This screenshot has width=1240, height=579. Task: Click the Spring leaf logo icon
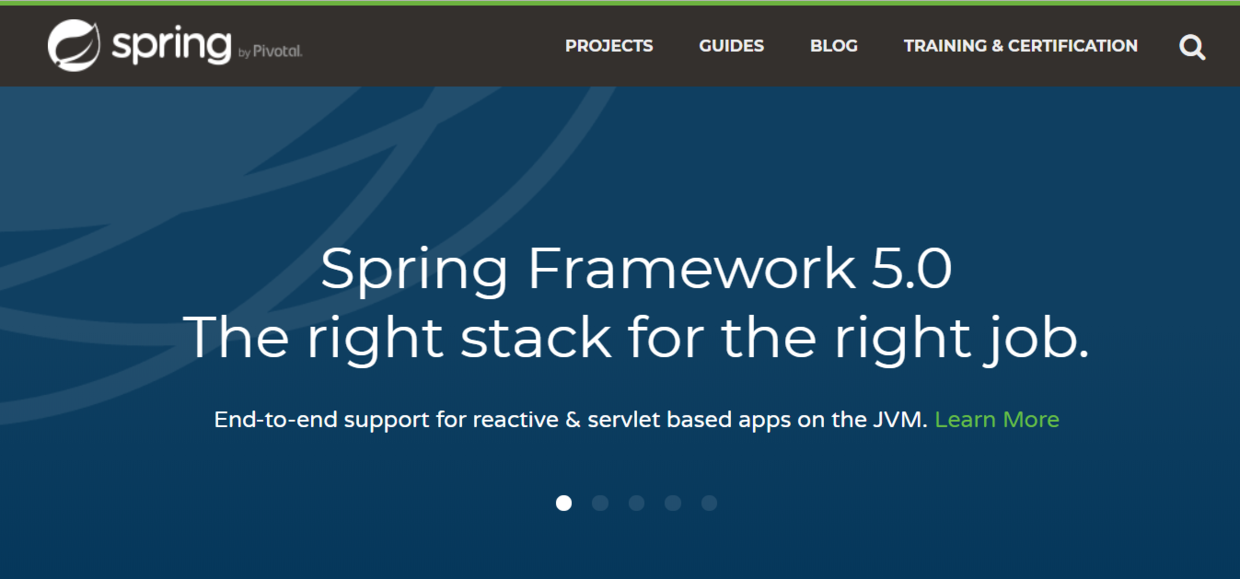pyautogui.click(x=74, y=46)
